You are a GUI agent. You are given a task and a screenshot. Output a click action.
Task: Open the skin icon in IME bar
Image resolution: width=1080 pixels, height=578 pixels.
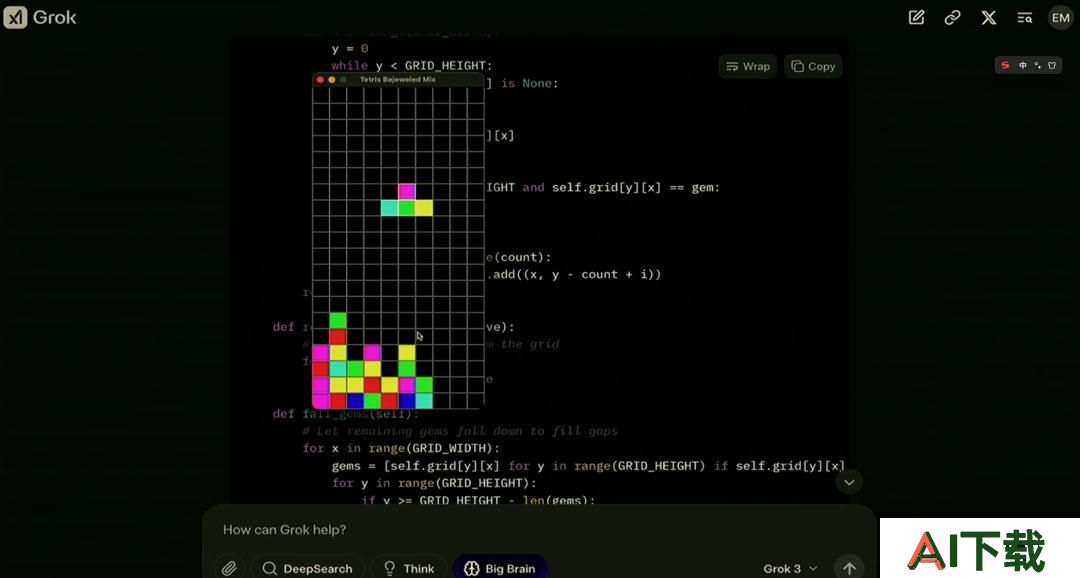click(1052, 65)
